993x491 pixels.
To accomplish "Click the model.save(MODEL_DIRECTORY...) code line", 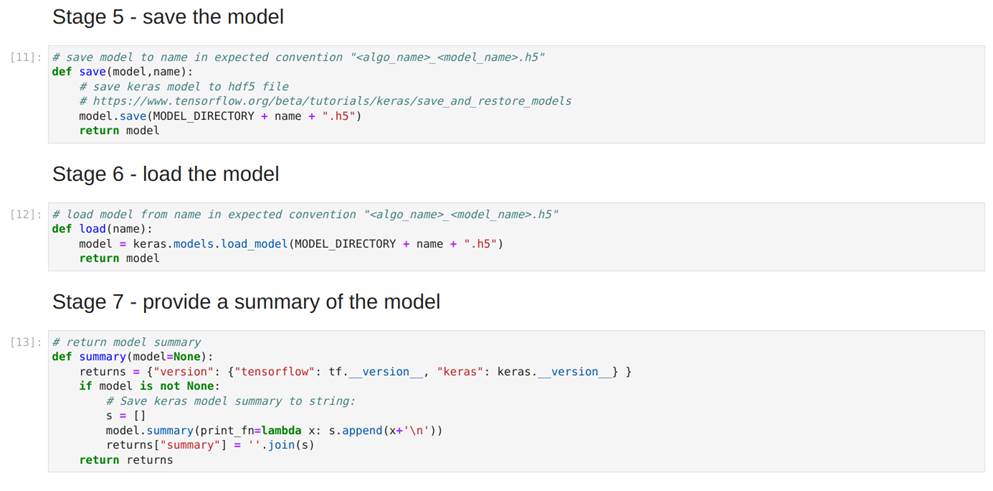I will 220,116.
